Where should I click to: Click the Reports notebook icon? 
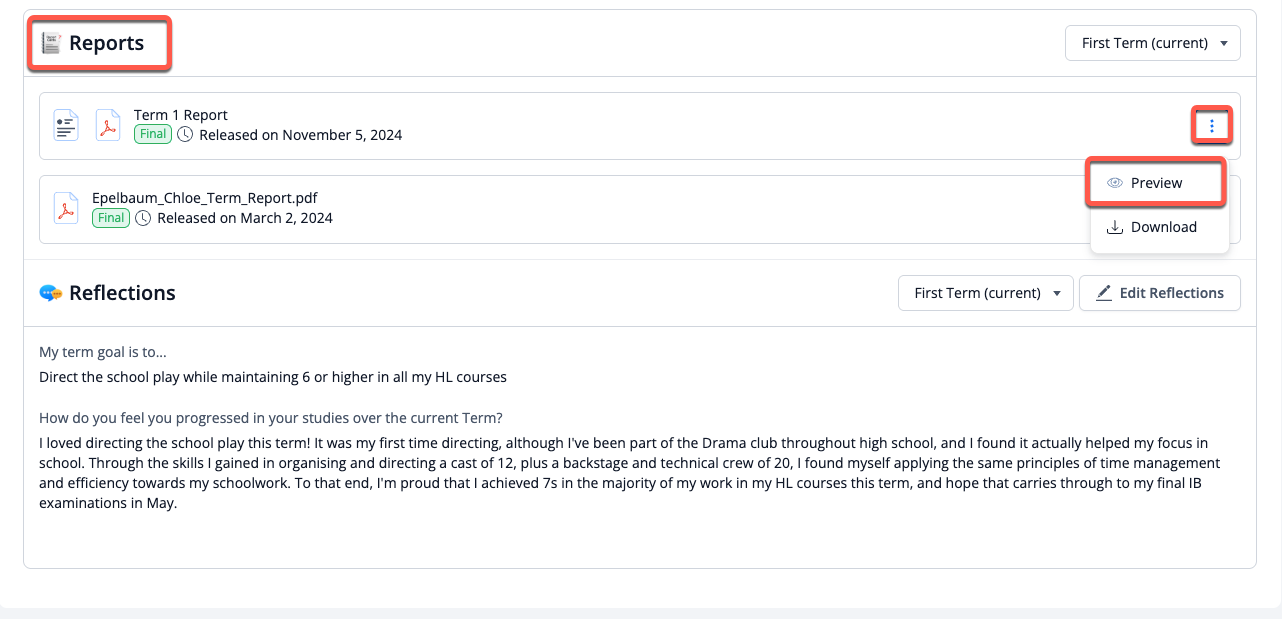[x=50, y=43]
